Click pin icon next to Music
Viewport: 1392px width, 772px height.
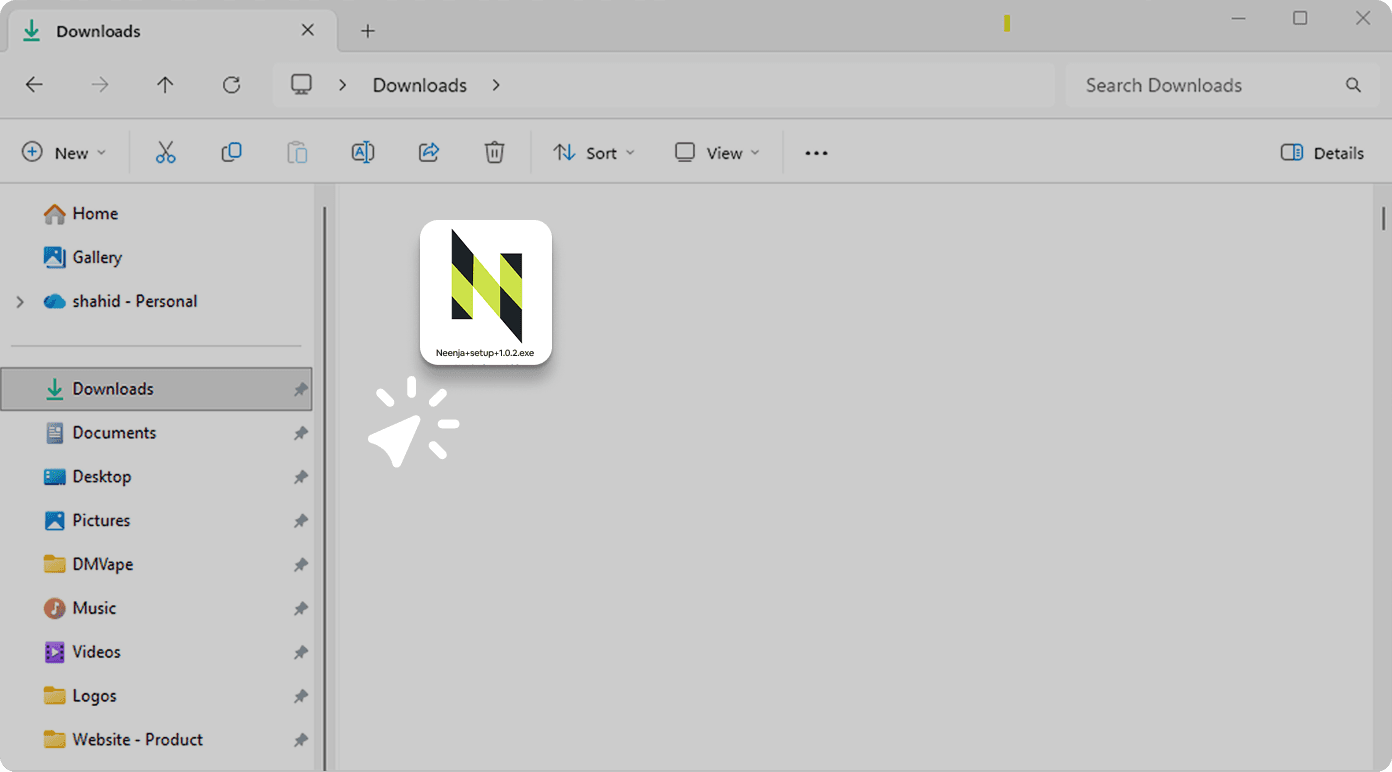click(300, 608)
